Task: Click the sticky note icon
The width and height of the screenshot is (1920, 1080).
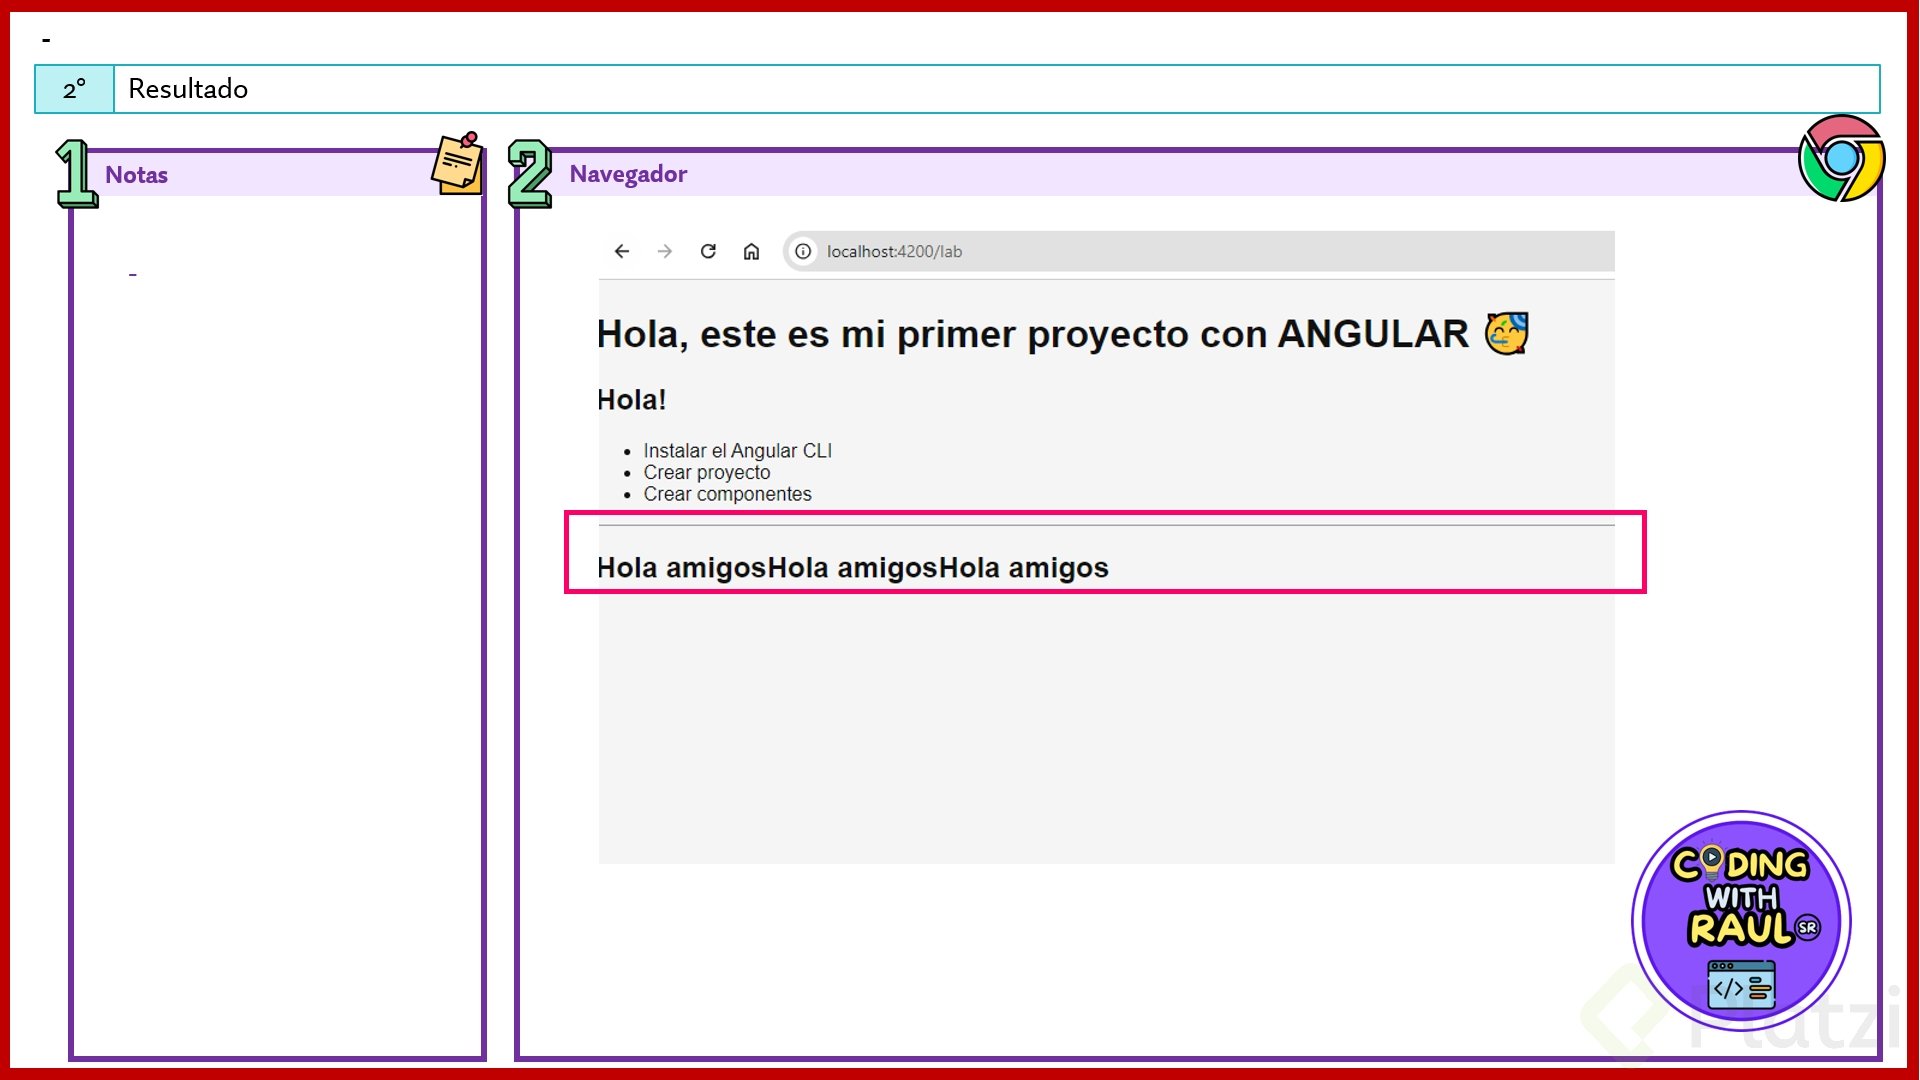Action: tap(458, 163)
